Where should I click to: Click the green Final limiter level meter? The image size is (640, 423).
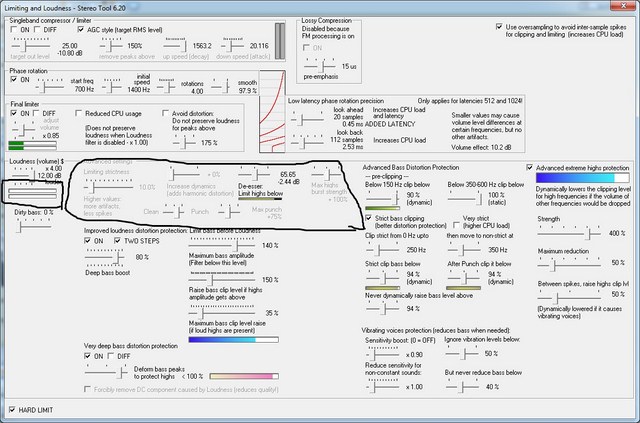(32, 145)
